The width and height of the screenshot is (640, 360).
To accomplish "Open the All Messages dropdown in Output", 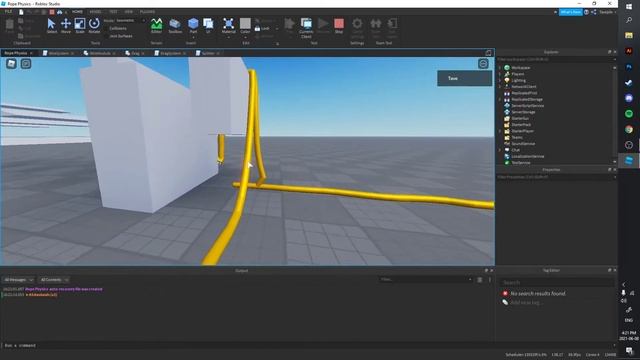I will [x=18, y=280].
